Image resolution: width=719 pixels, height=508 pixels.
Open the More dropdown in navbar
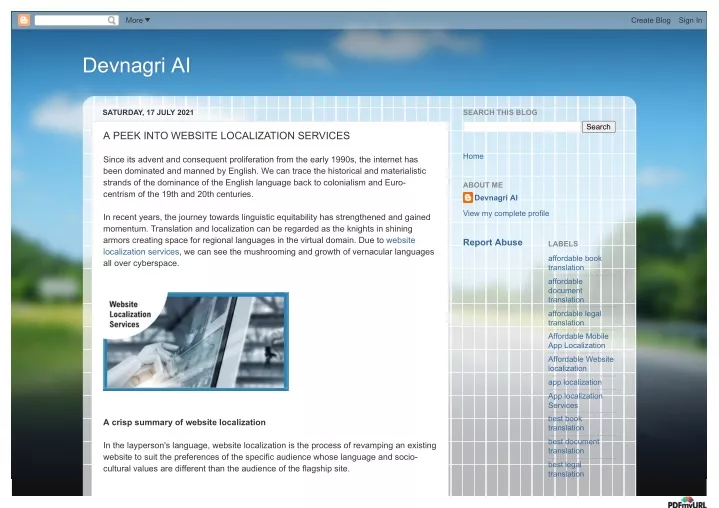tap(138, 20)
